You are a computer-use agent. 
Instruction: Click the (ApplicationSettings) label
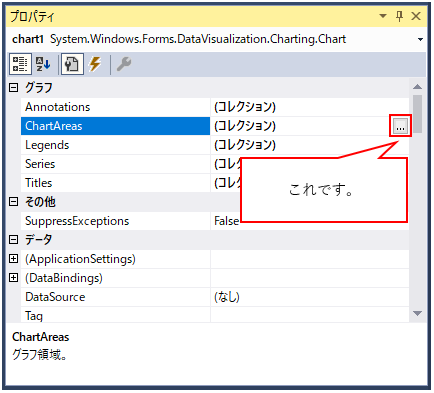pos(80,259)
